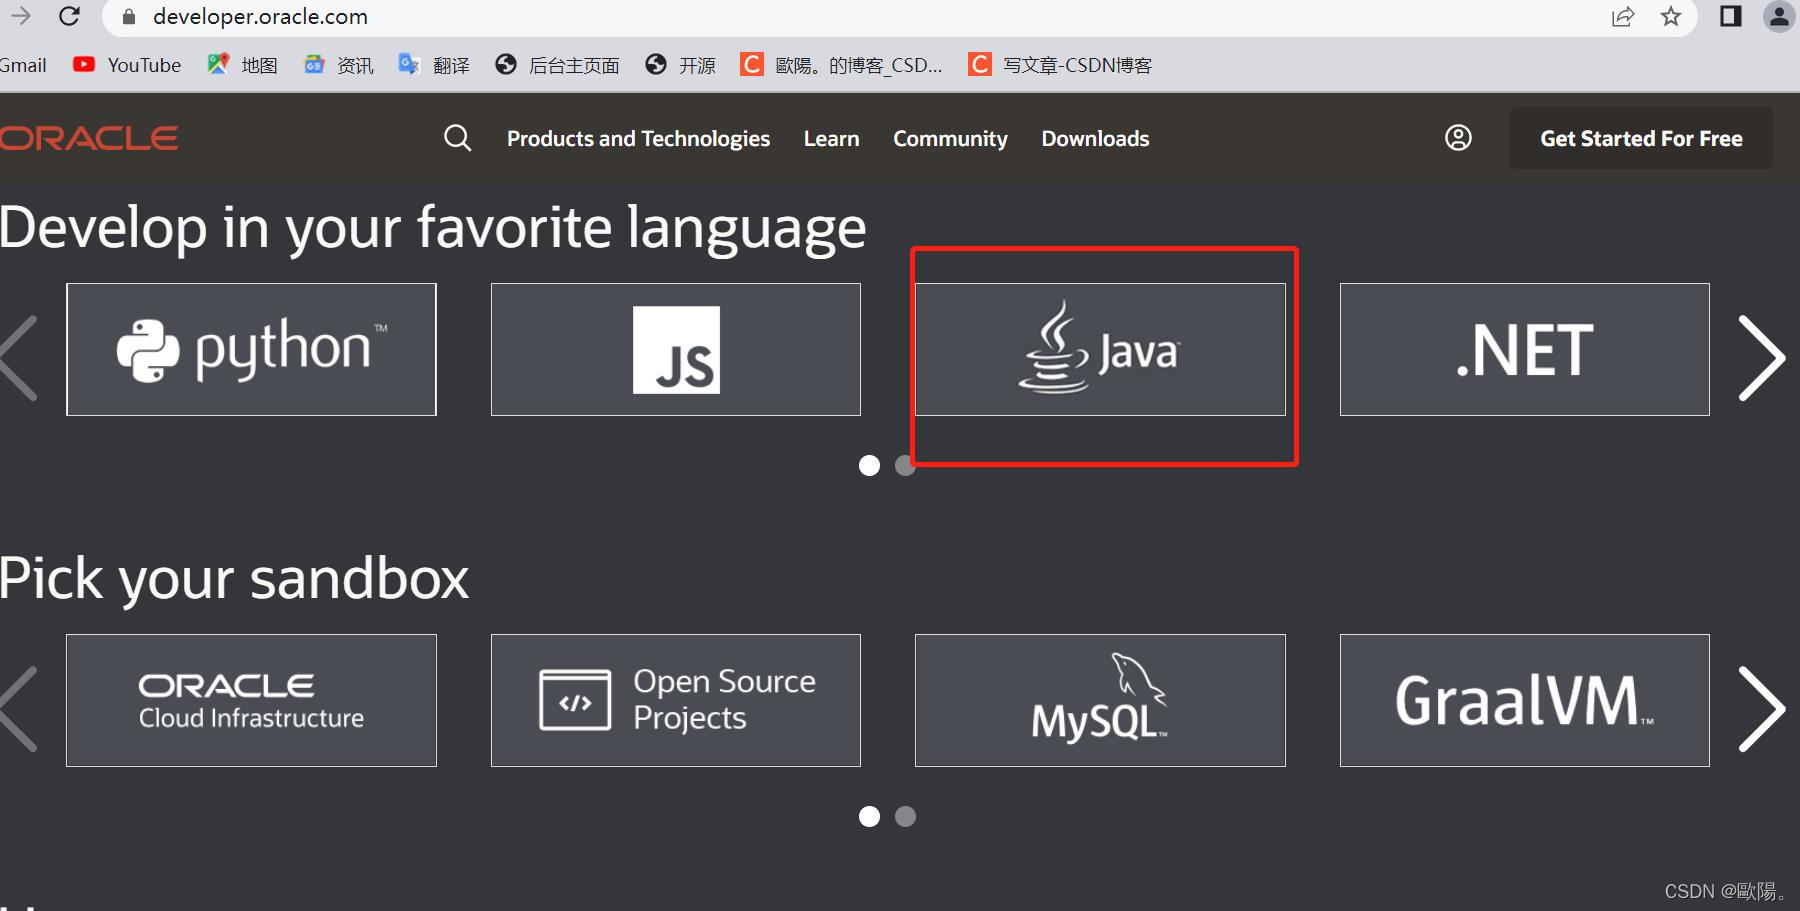Open the YouTube bookmark
1800x911 pixels.
pyautogui.click(x=127, y=65)
